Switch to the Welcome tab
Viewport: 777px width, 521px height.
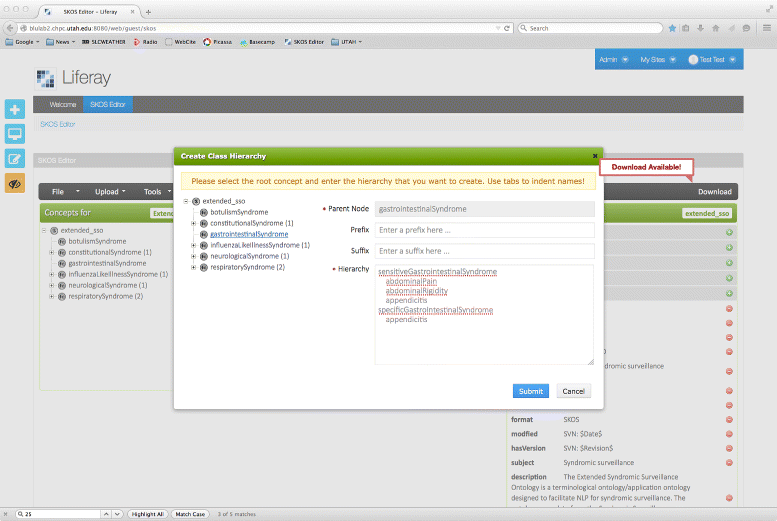(x=63, y=104)
